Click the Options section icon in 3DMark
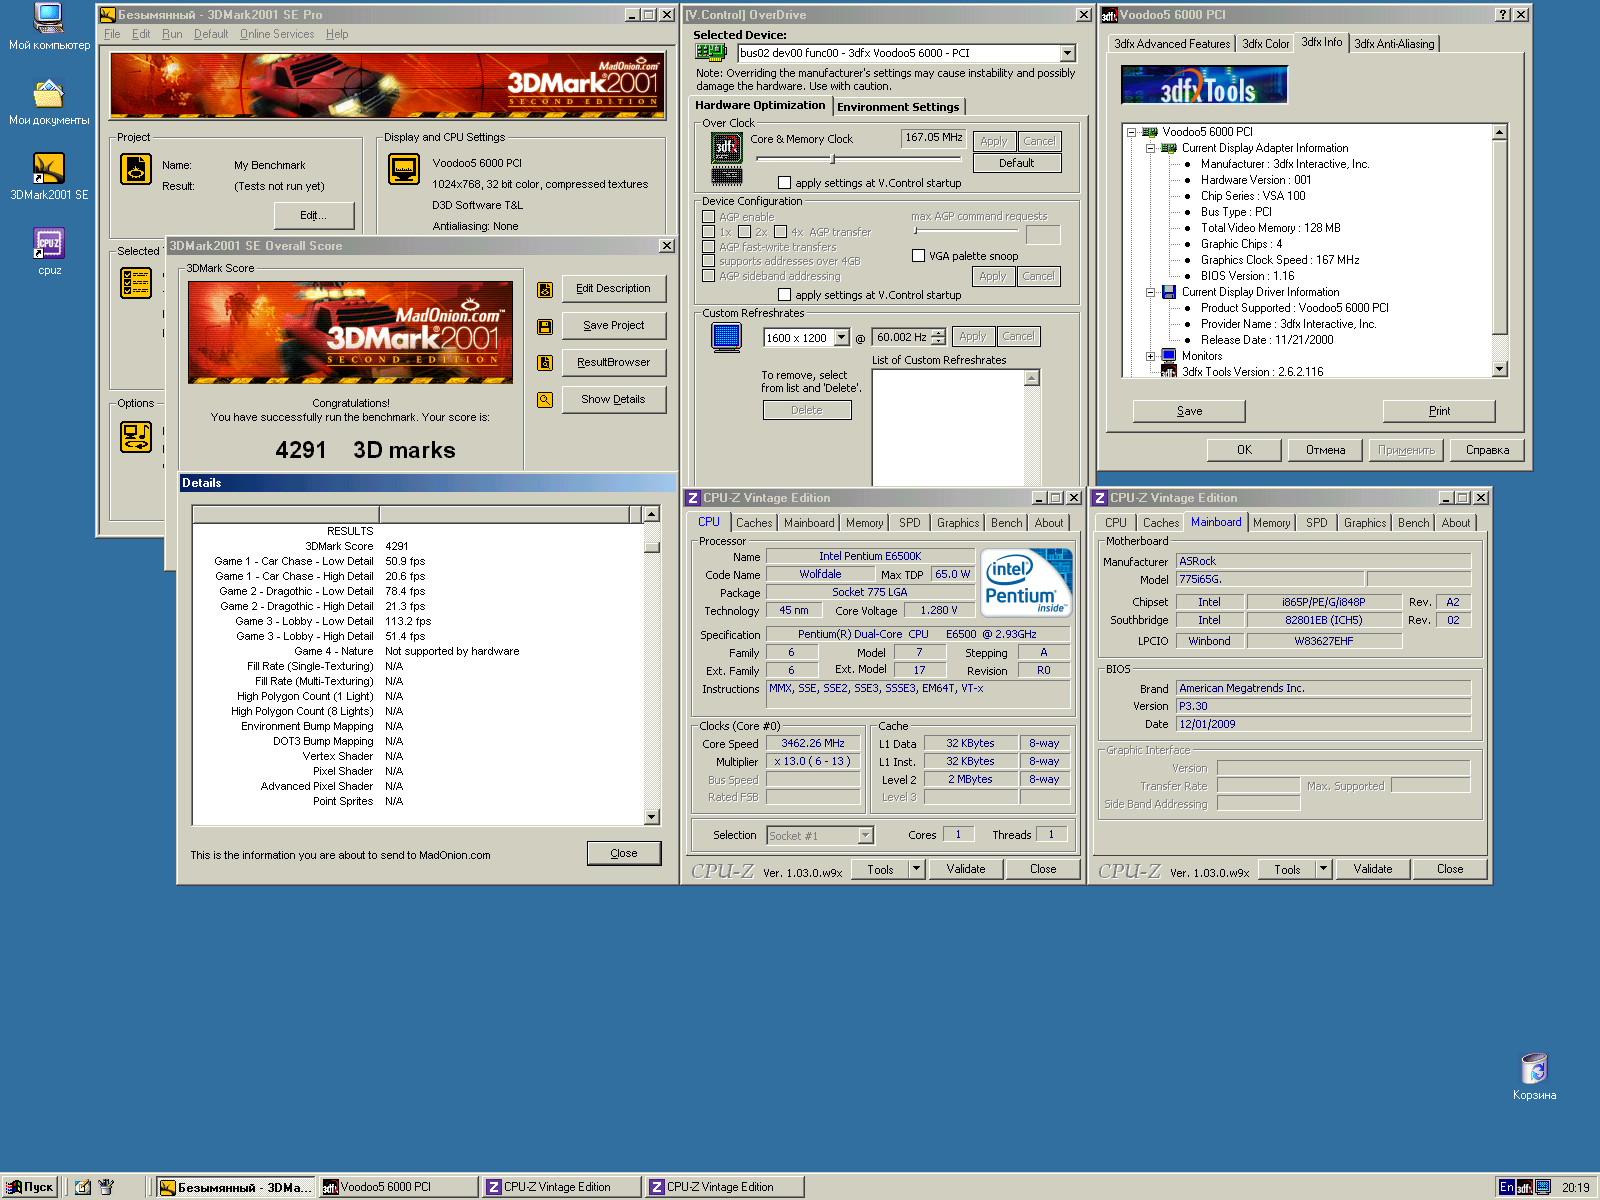Viewport: 1600px width, 1200px height. pos(136,437)
